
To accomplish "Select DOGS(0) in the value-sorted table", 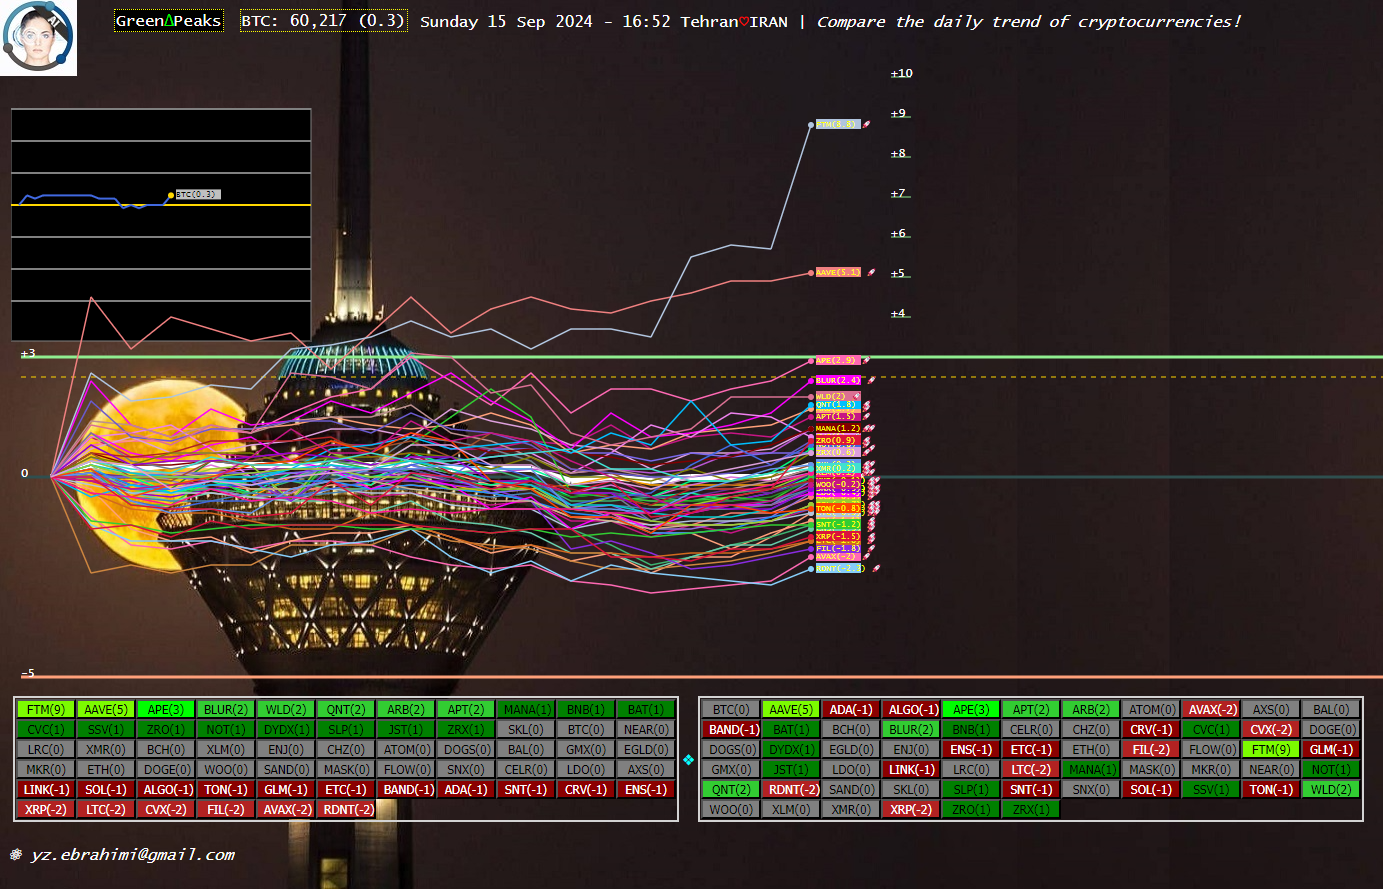I will coord(466,750).
